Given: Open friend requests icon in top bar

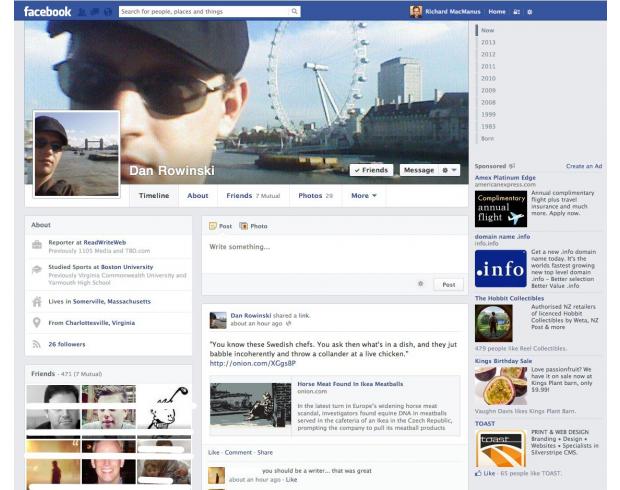Looking at the screenshot, I should coord(82,12).
